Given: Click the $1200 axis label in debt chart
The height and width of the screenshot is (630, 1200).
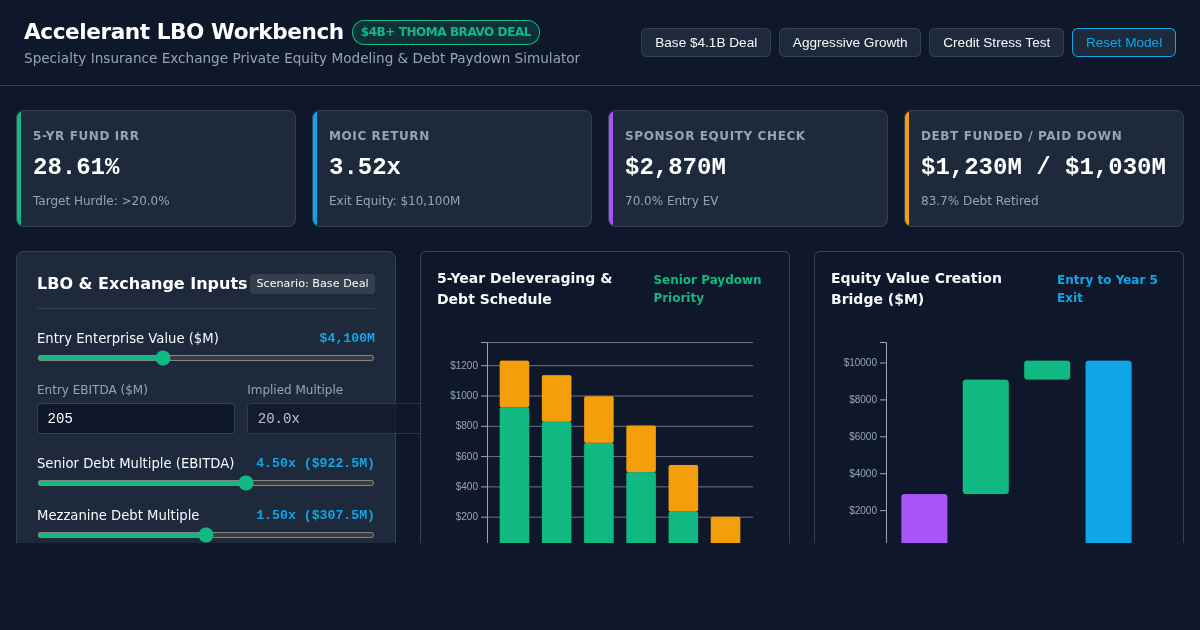Looking at the screenshot, I should [x=464, y=366].
